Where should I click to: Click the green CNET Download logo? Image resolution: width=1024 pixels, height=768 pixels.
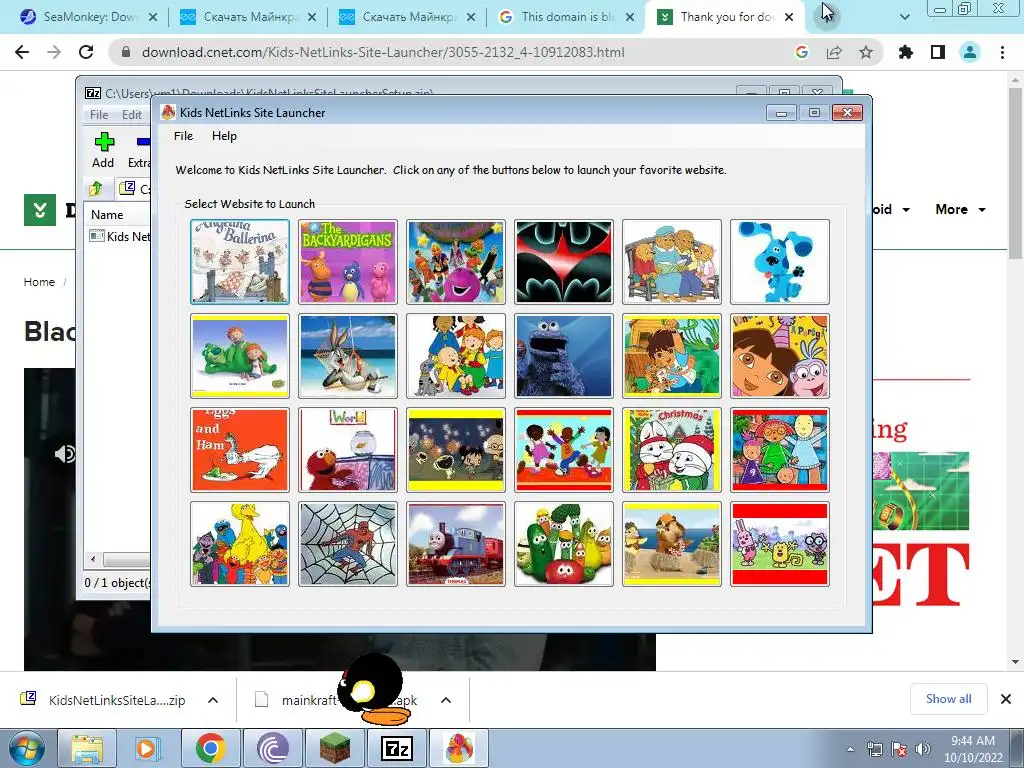click(40, 210)
